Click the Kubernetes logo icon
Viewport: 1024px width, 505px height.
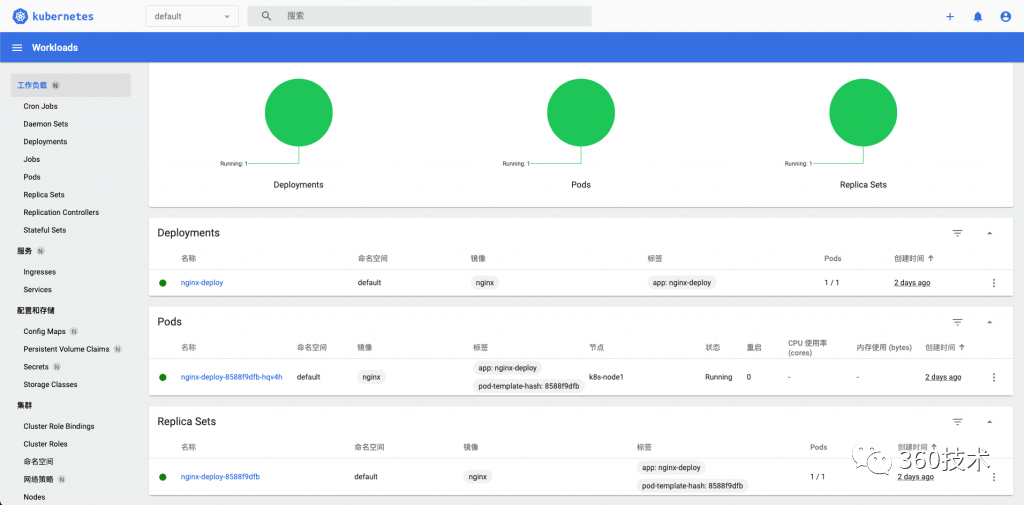(x=20, y=16)
